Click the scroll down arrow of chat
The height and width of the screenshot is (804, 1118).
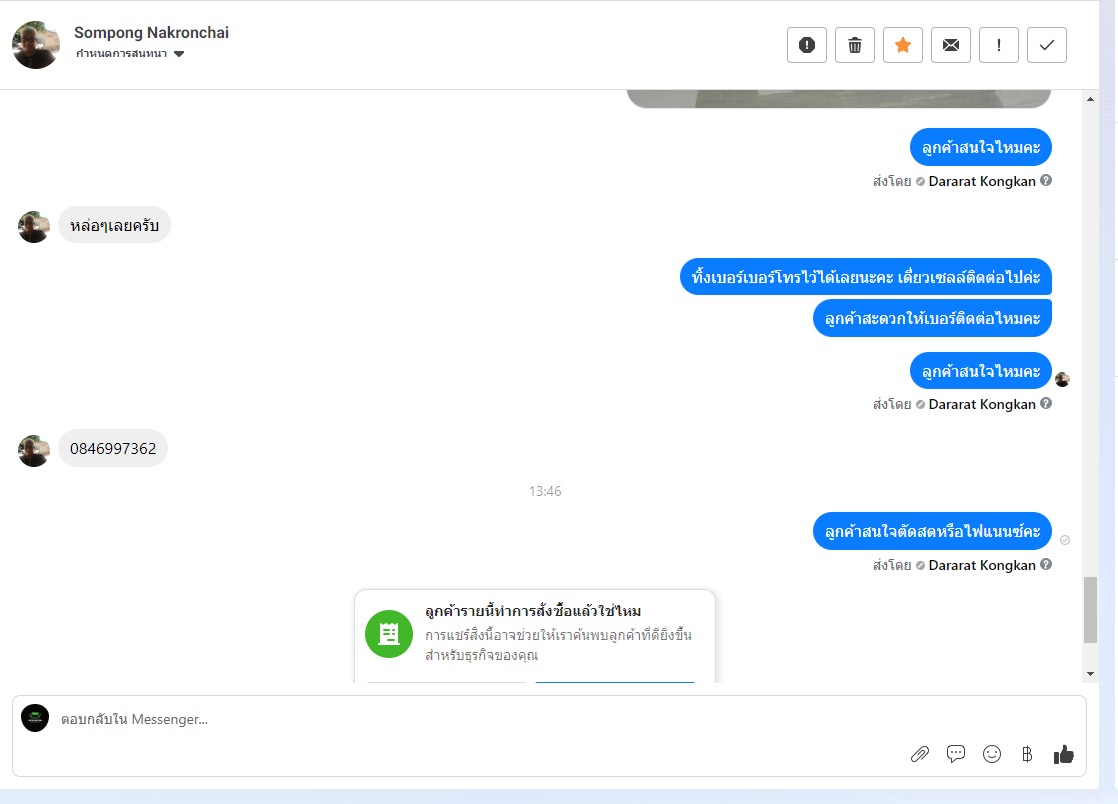coord(1090,674)
